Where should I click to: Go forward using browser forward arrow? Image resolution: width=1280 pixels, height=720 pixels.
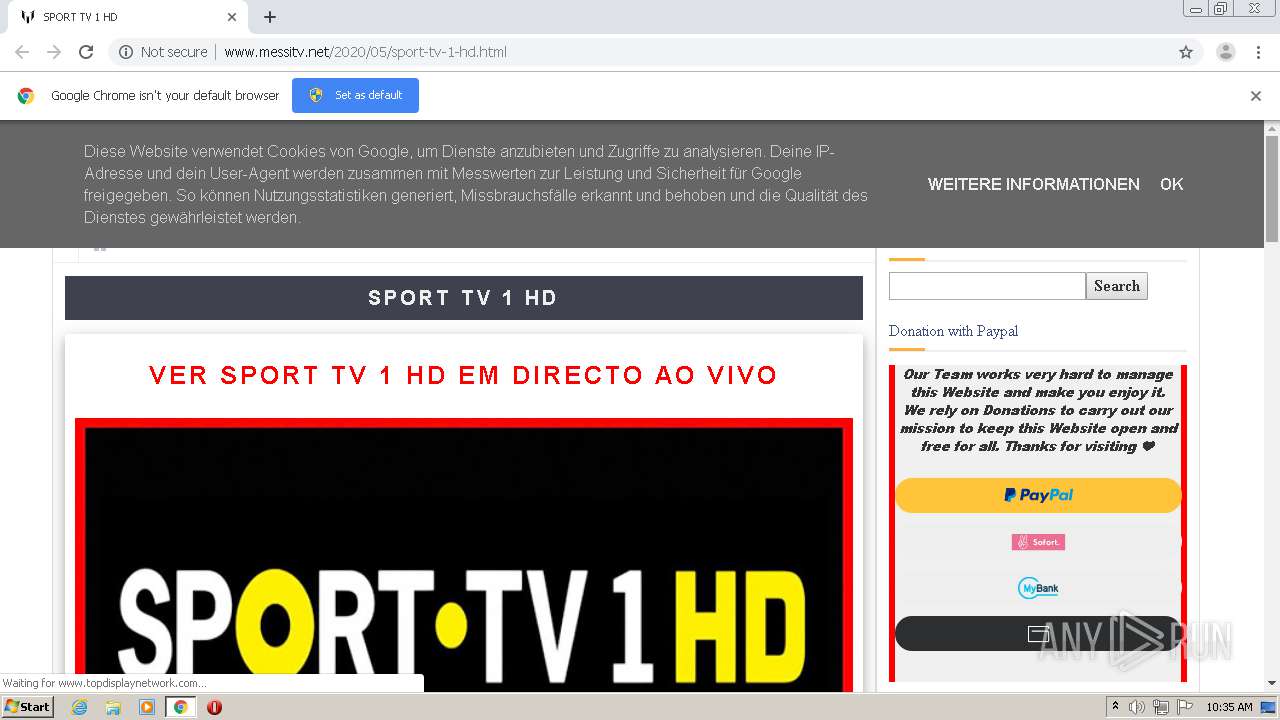[54, 52]
